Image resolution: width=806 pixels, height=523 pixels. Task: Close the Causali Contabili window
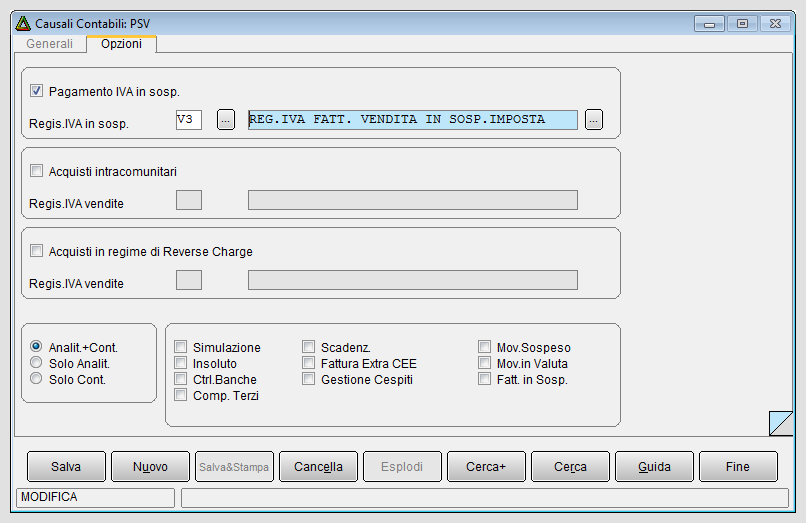point(775,24)
